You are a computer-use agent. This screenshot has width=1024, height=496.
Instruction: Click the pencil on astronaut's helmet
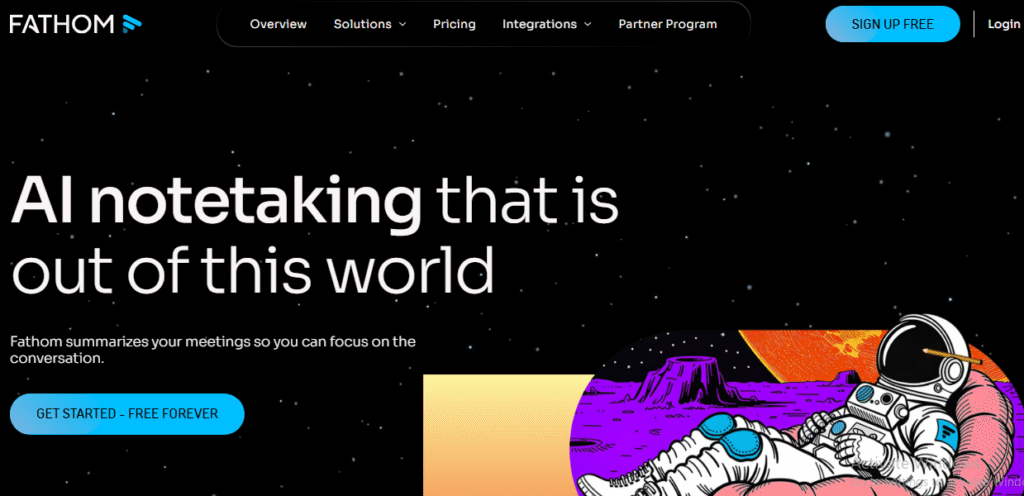953,356
